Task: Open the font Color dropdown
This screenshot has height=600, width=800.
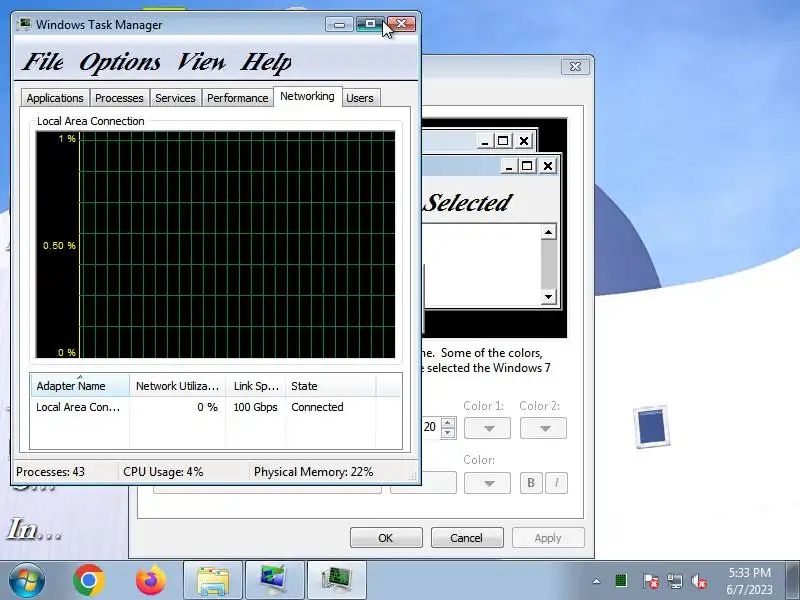Action: coord(488,483)
